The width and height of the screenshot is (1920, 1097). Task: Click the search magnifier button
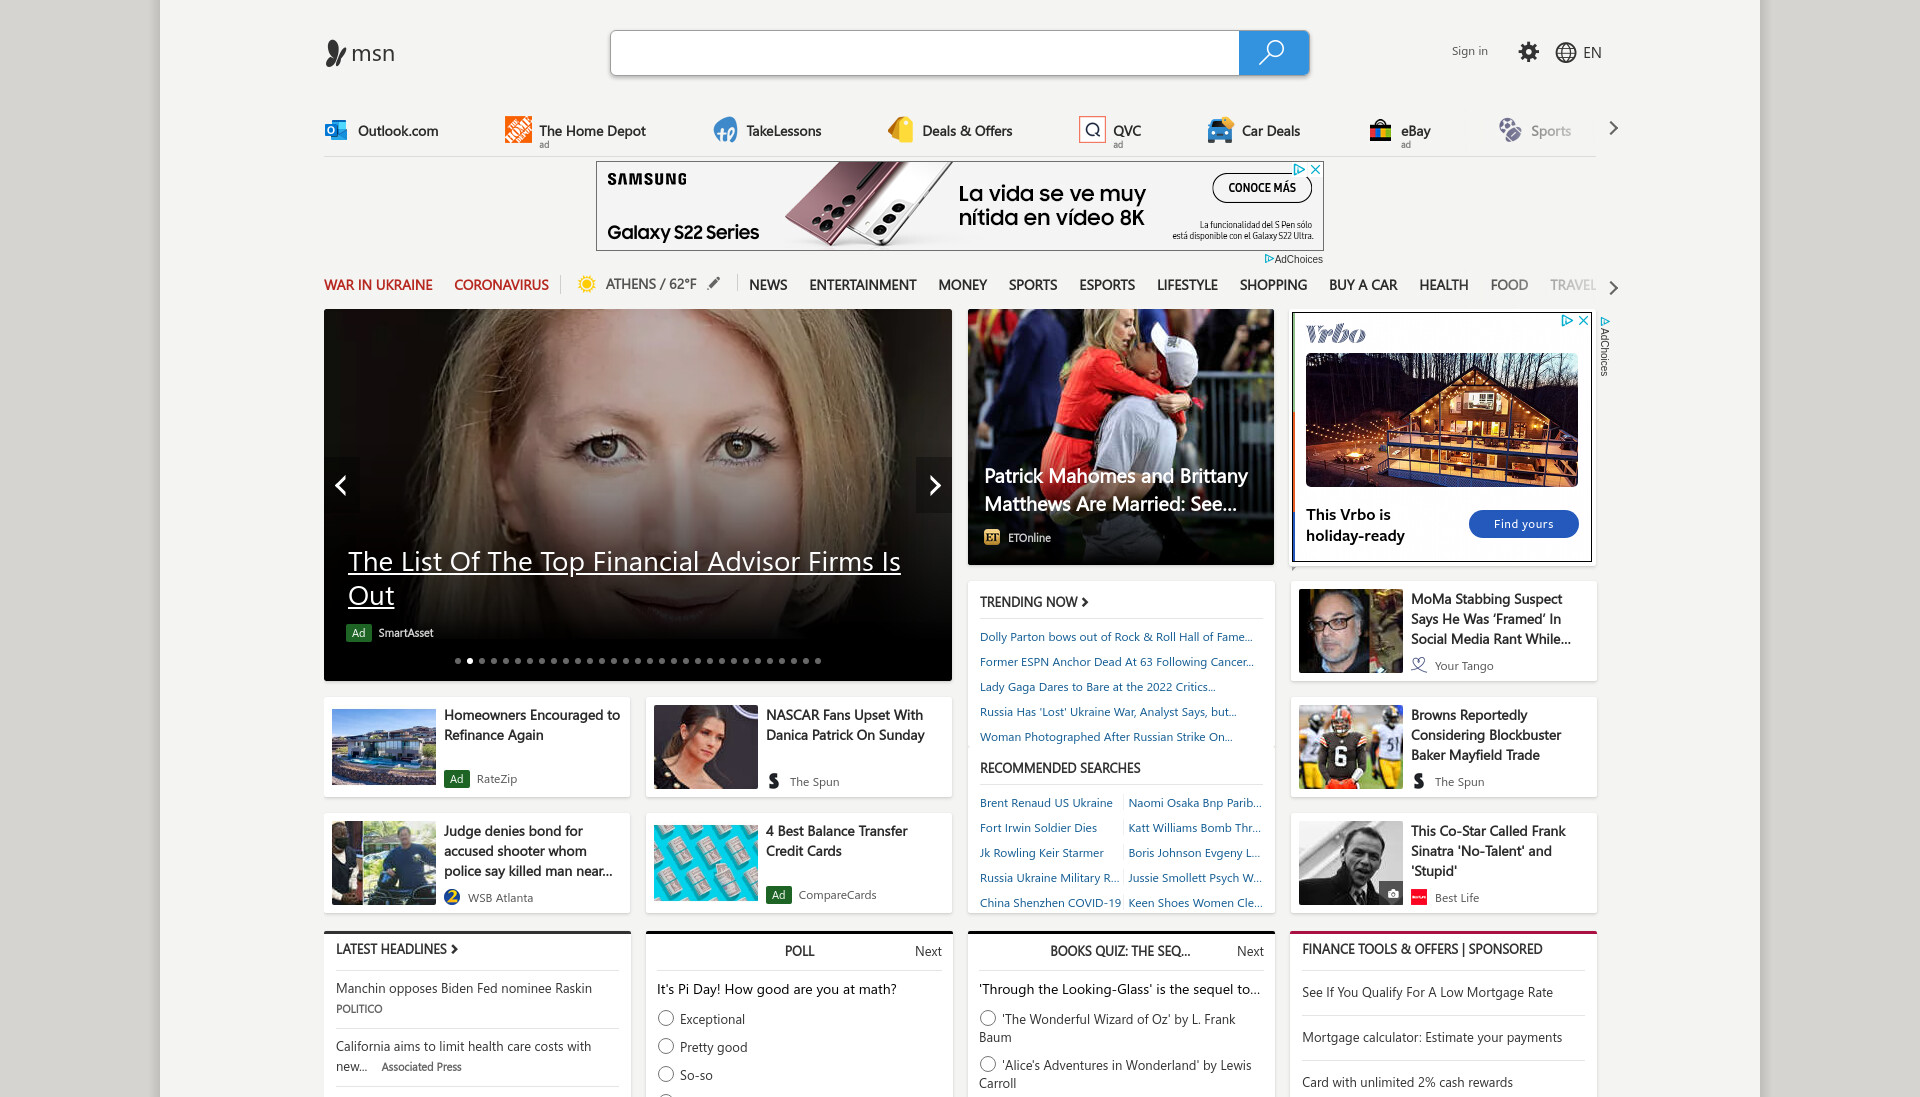pos(1273,53)
